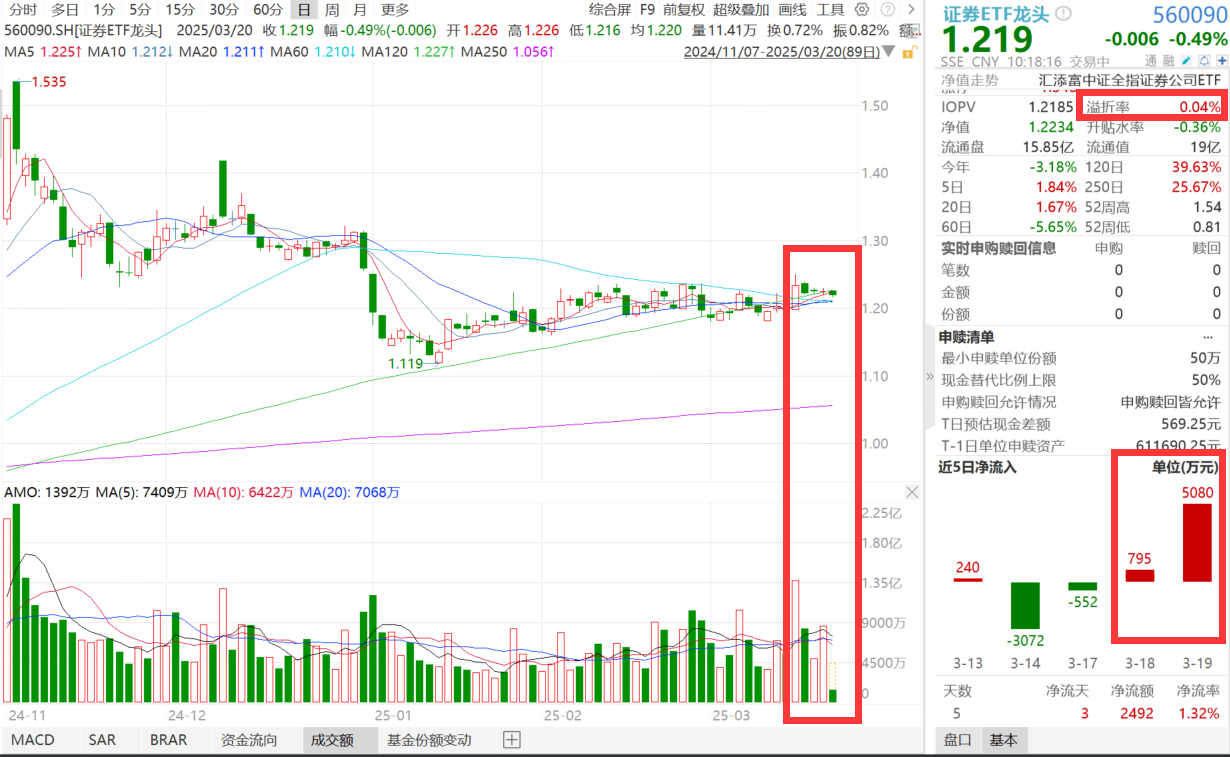Switch chart to 周 weekly period
The width and height of the screenshot is (1230, 757).
(330, 9)
